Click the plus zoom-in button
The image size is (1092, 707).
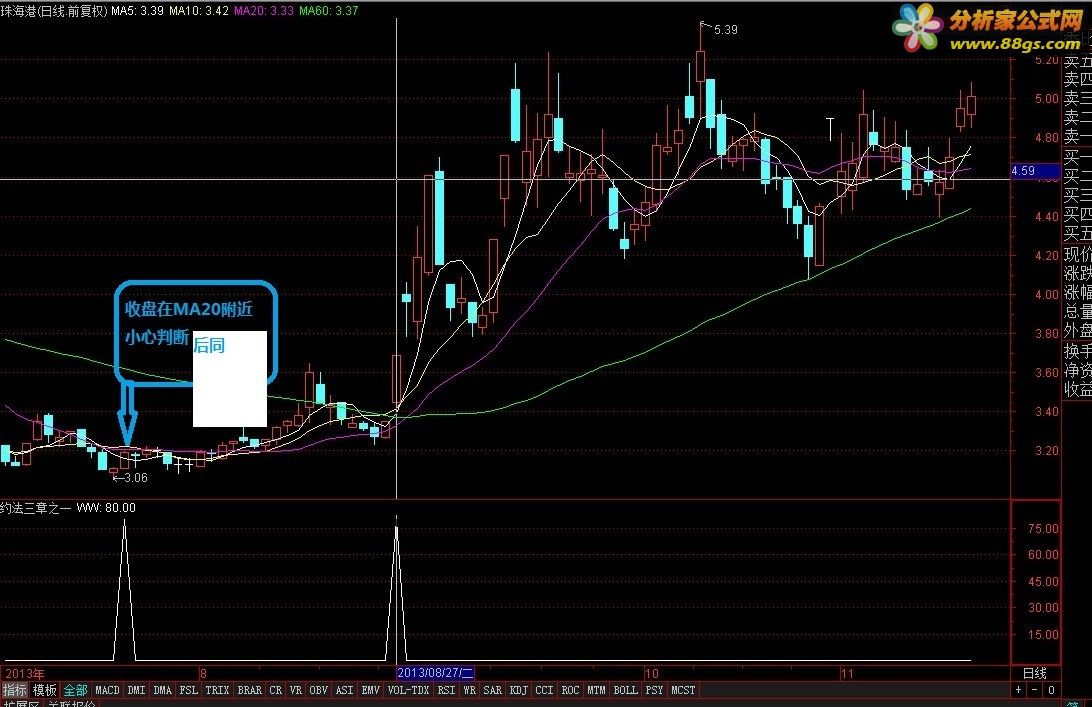pos(1018,690)
